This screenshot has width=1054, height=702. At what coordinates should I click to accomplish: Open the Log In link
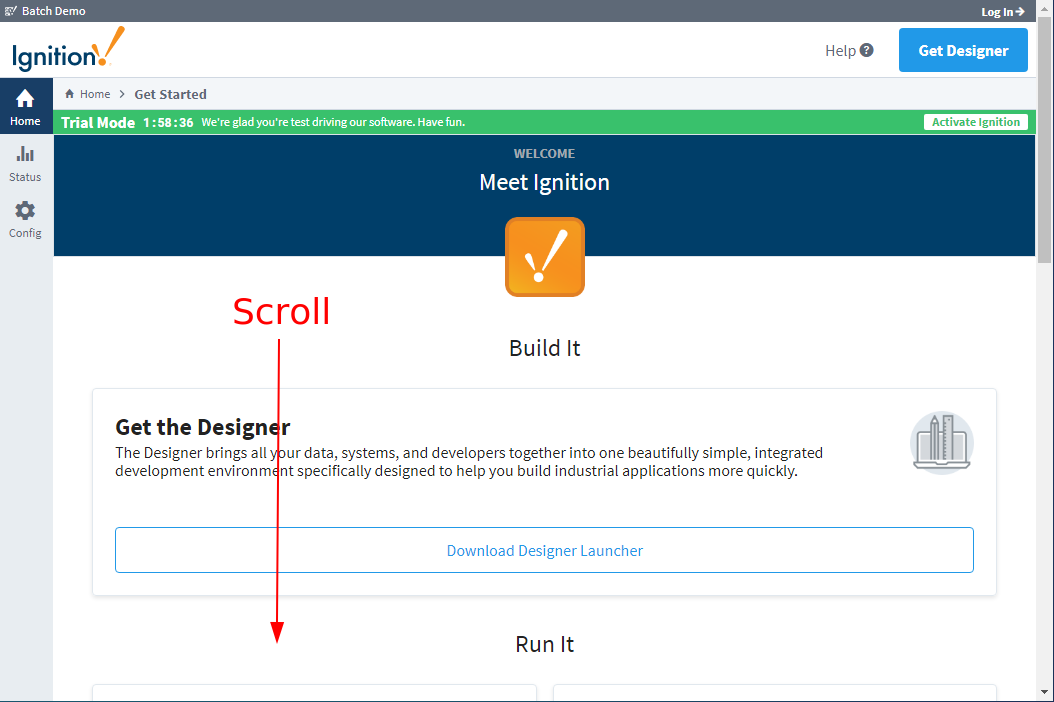1002,11
